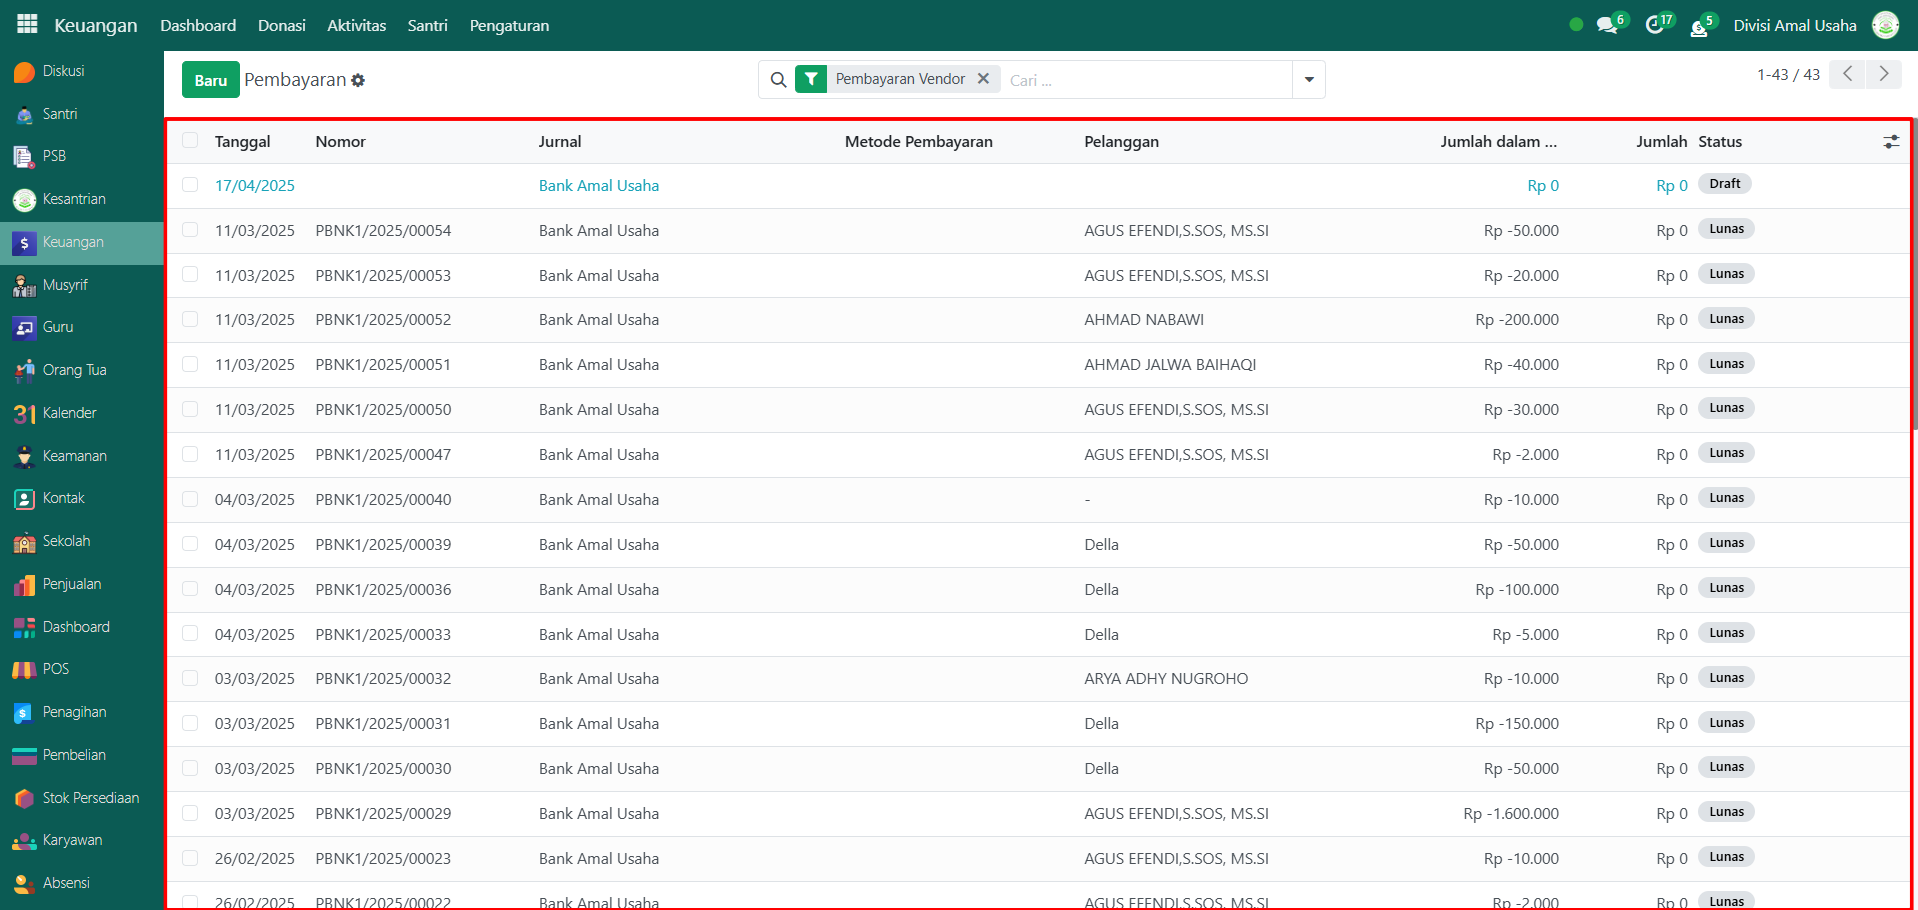Open the Pengaturan menu

(x=509, y=26)
